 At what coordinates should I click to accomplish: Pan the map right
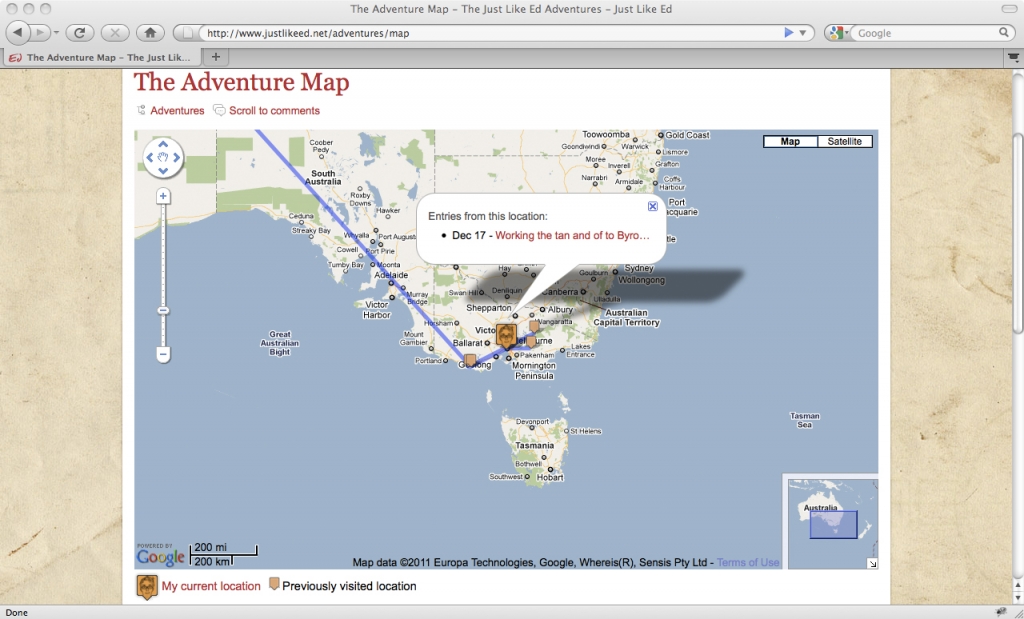(x=176, y=157)
